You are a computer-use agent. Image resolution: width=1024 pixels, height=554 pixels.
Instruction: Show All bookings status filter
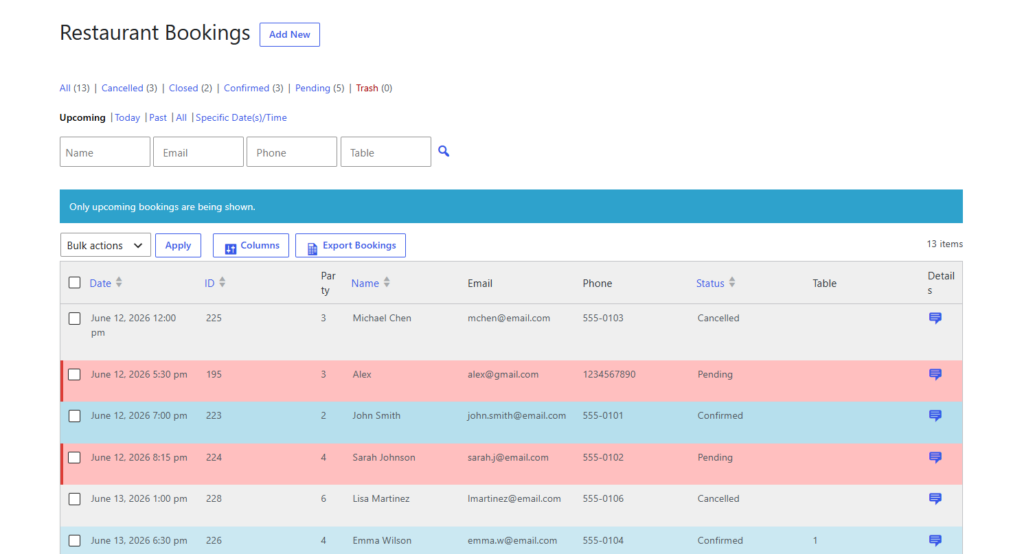pyautogui.click(x=65, y=88)
